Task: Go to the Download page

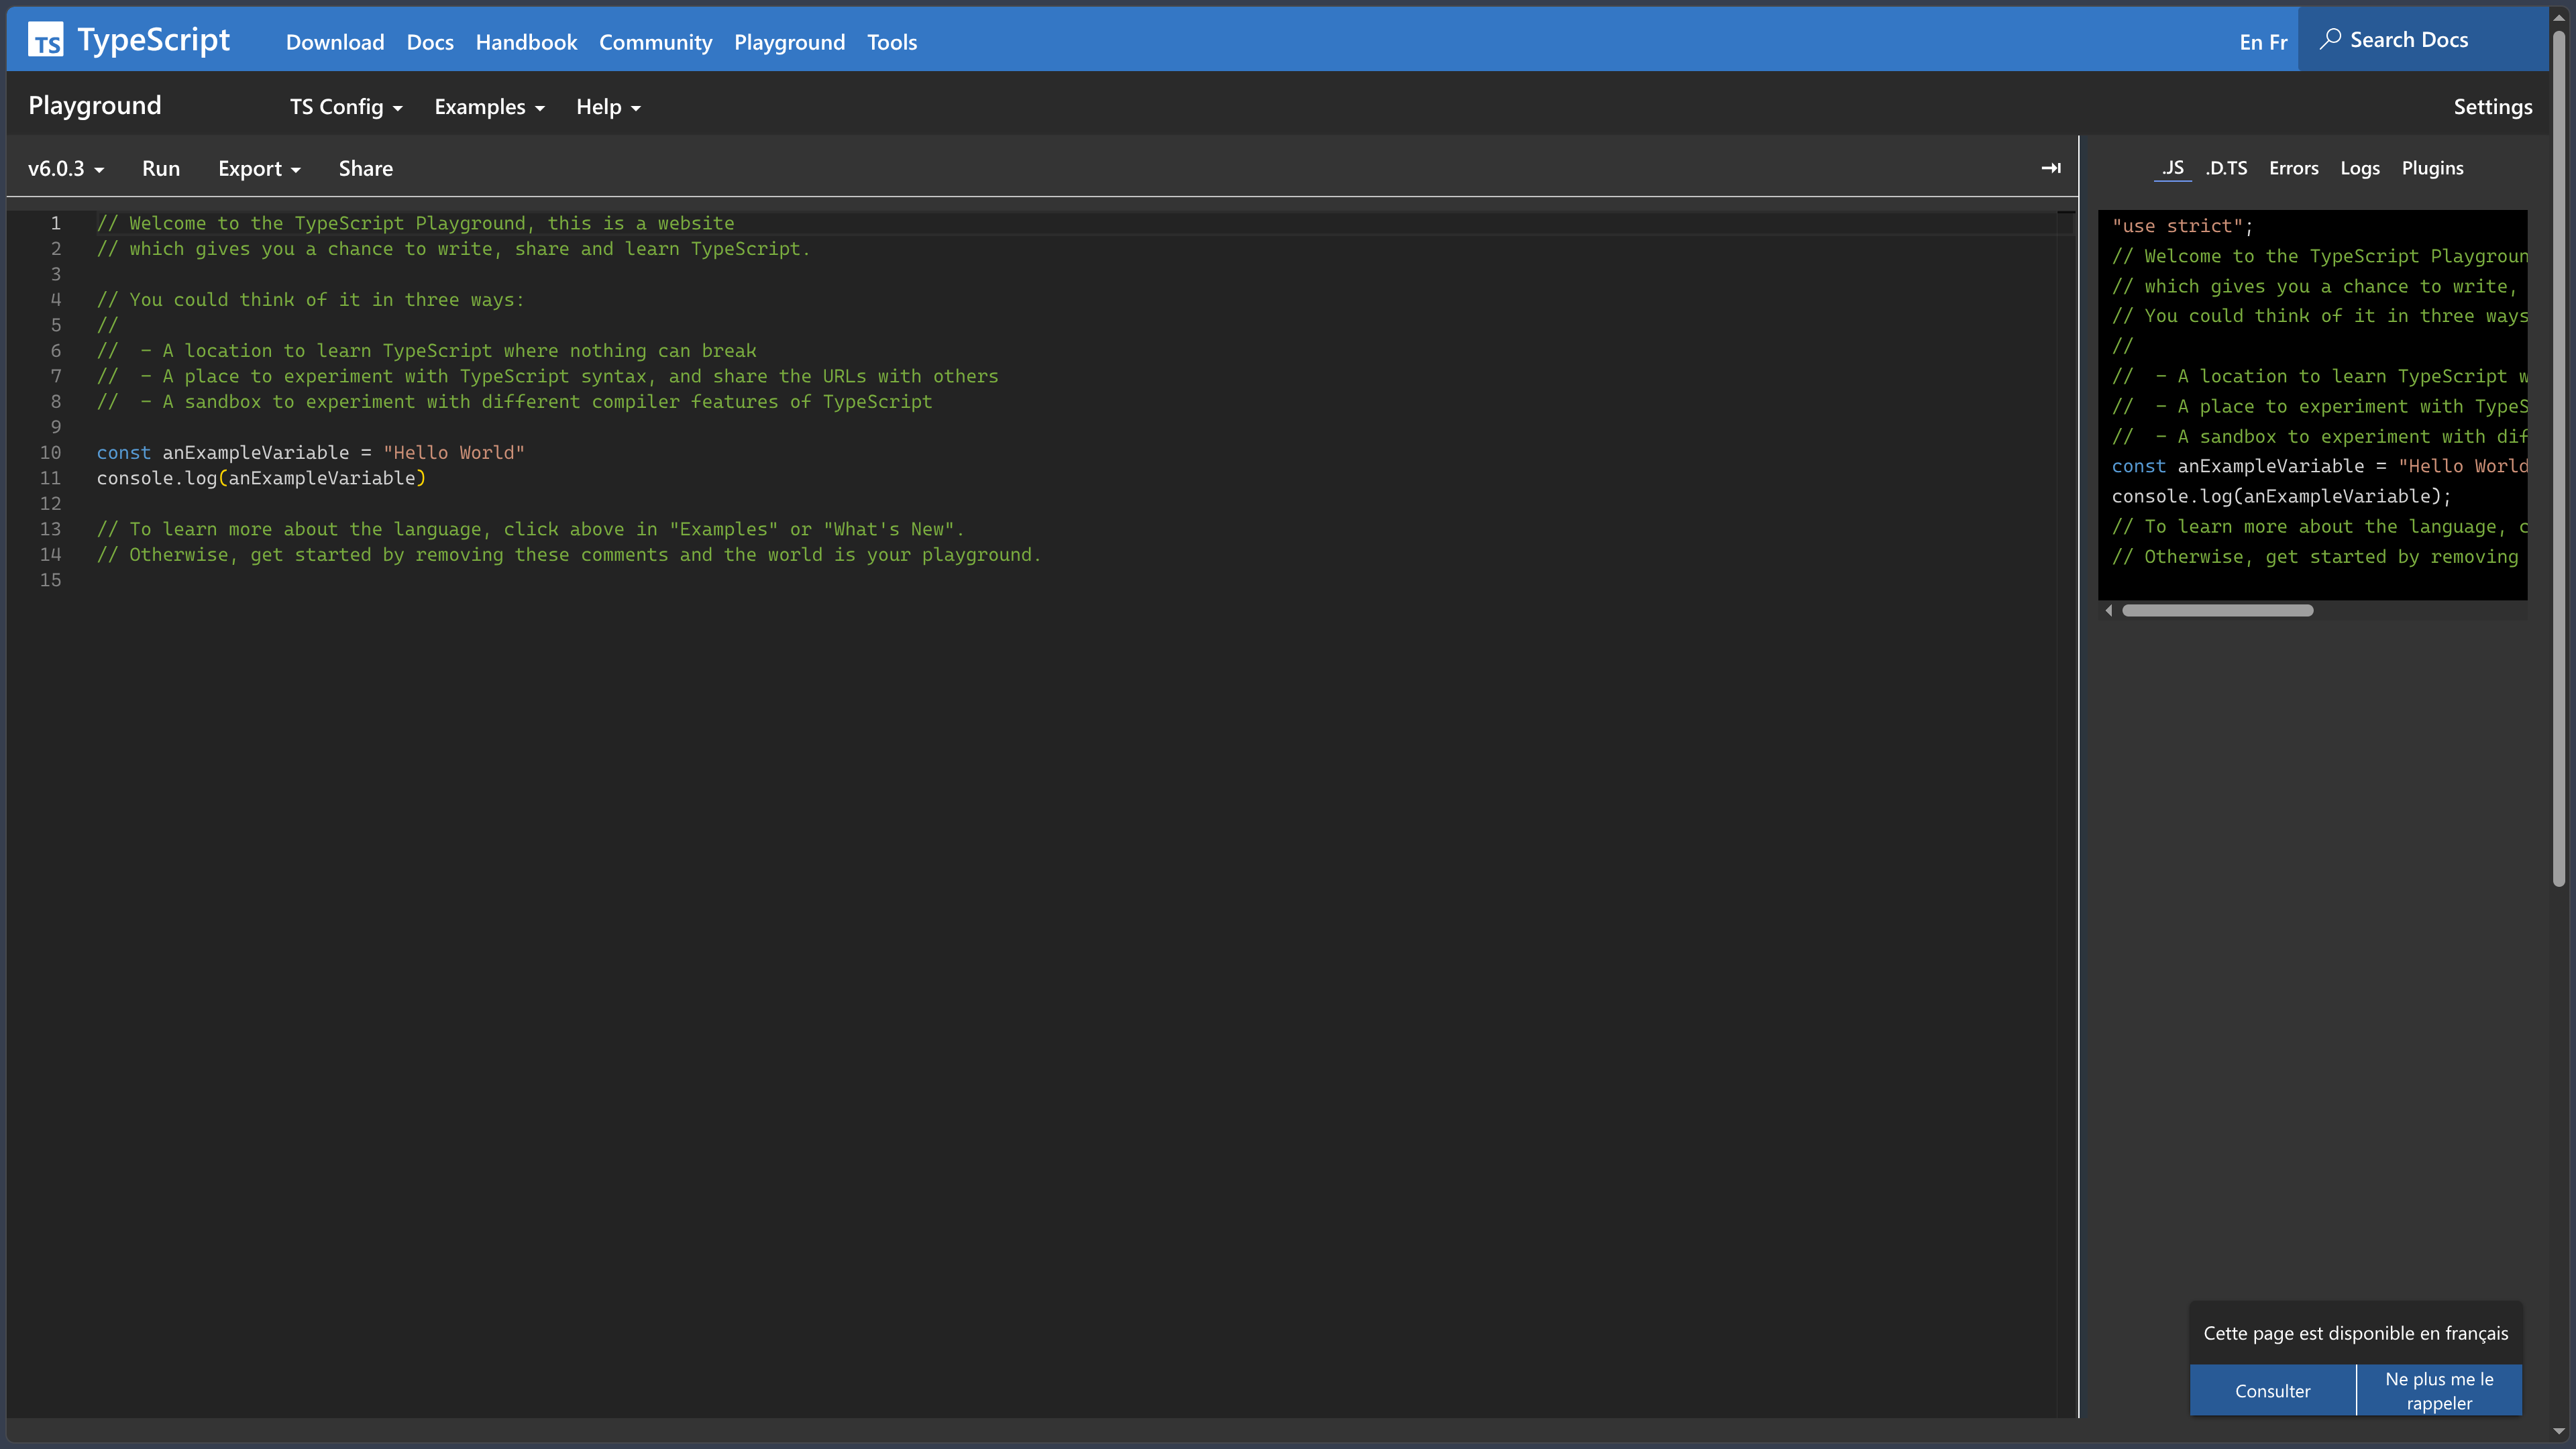Action: pos(335,42)
